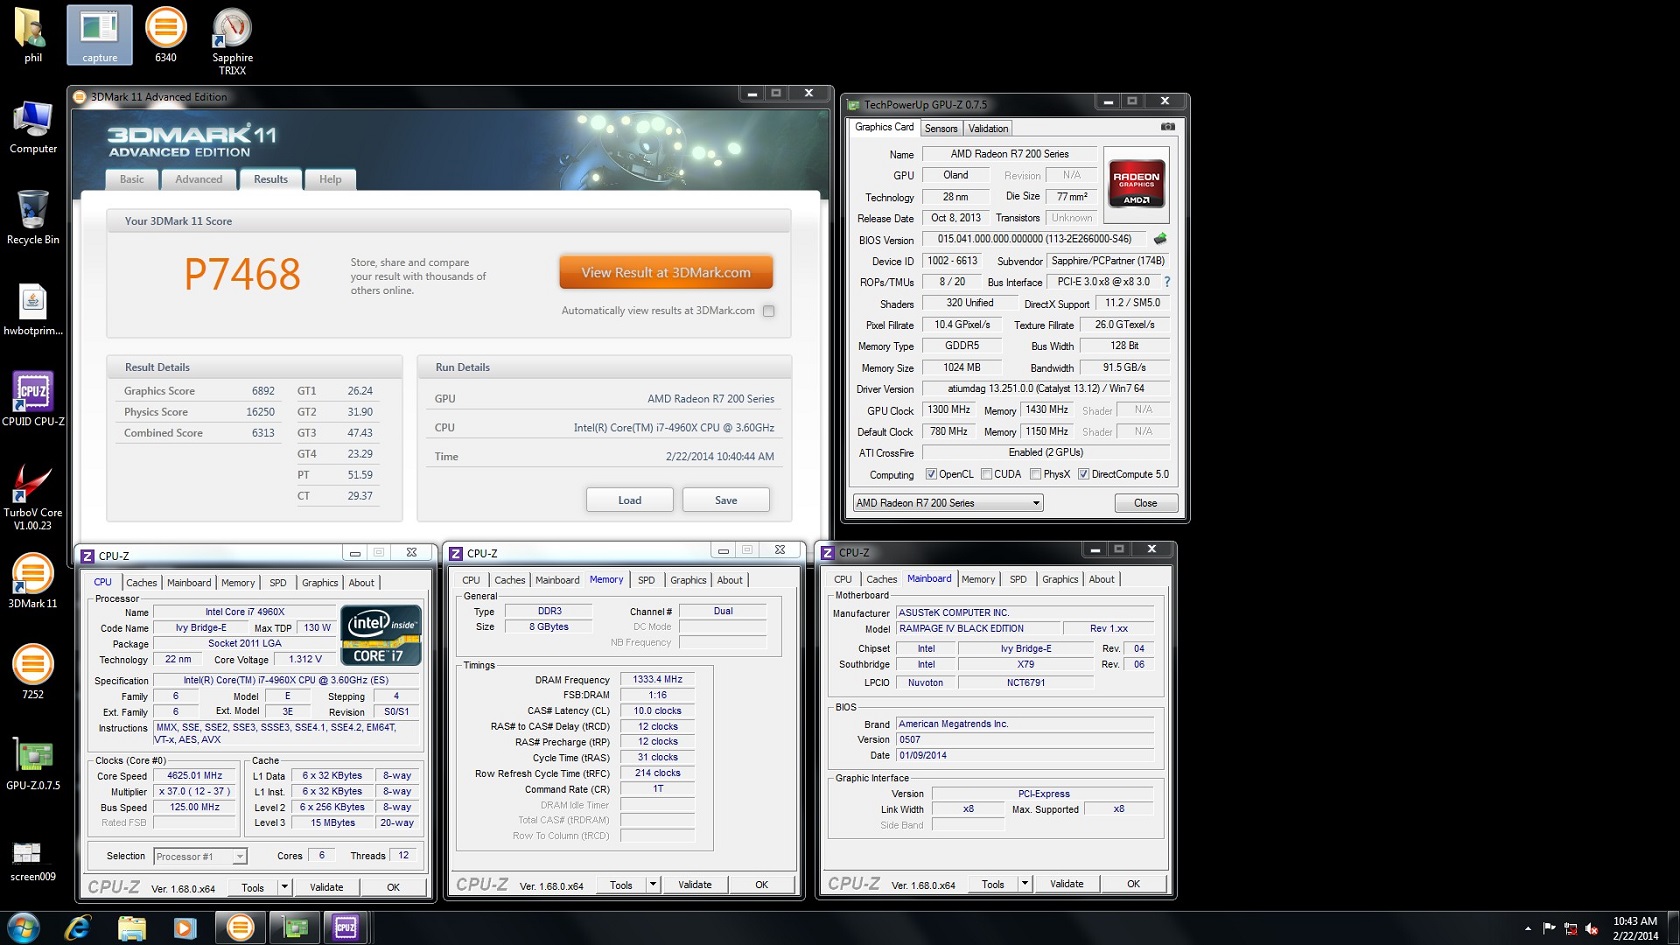1680x945 pixels.
Task: Open Internet Explorer from the taskbar
Action: click(x=78, y=928)
